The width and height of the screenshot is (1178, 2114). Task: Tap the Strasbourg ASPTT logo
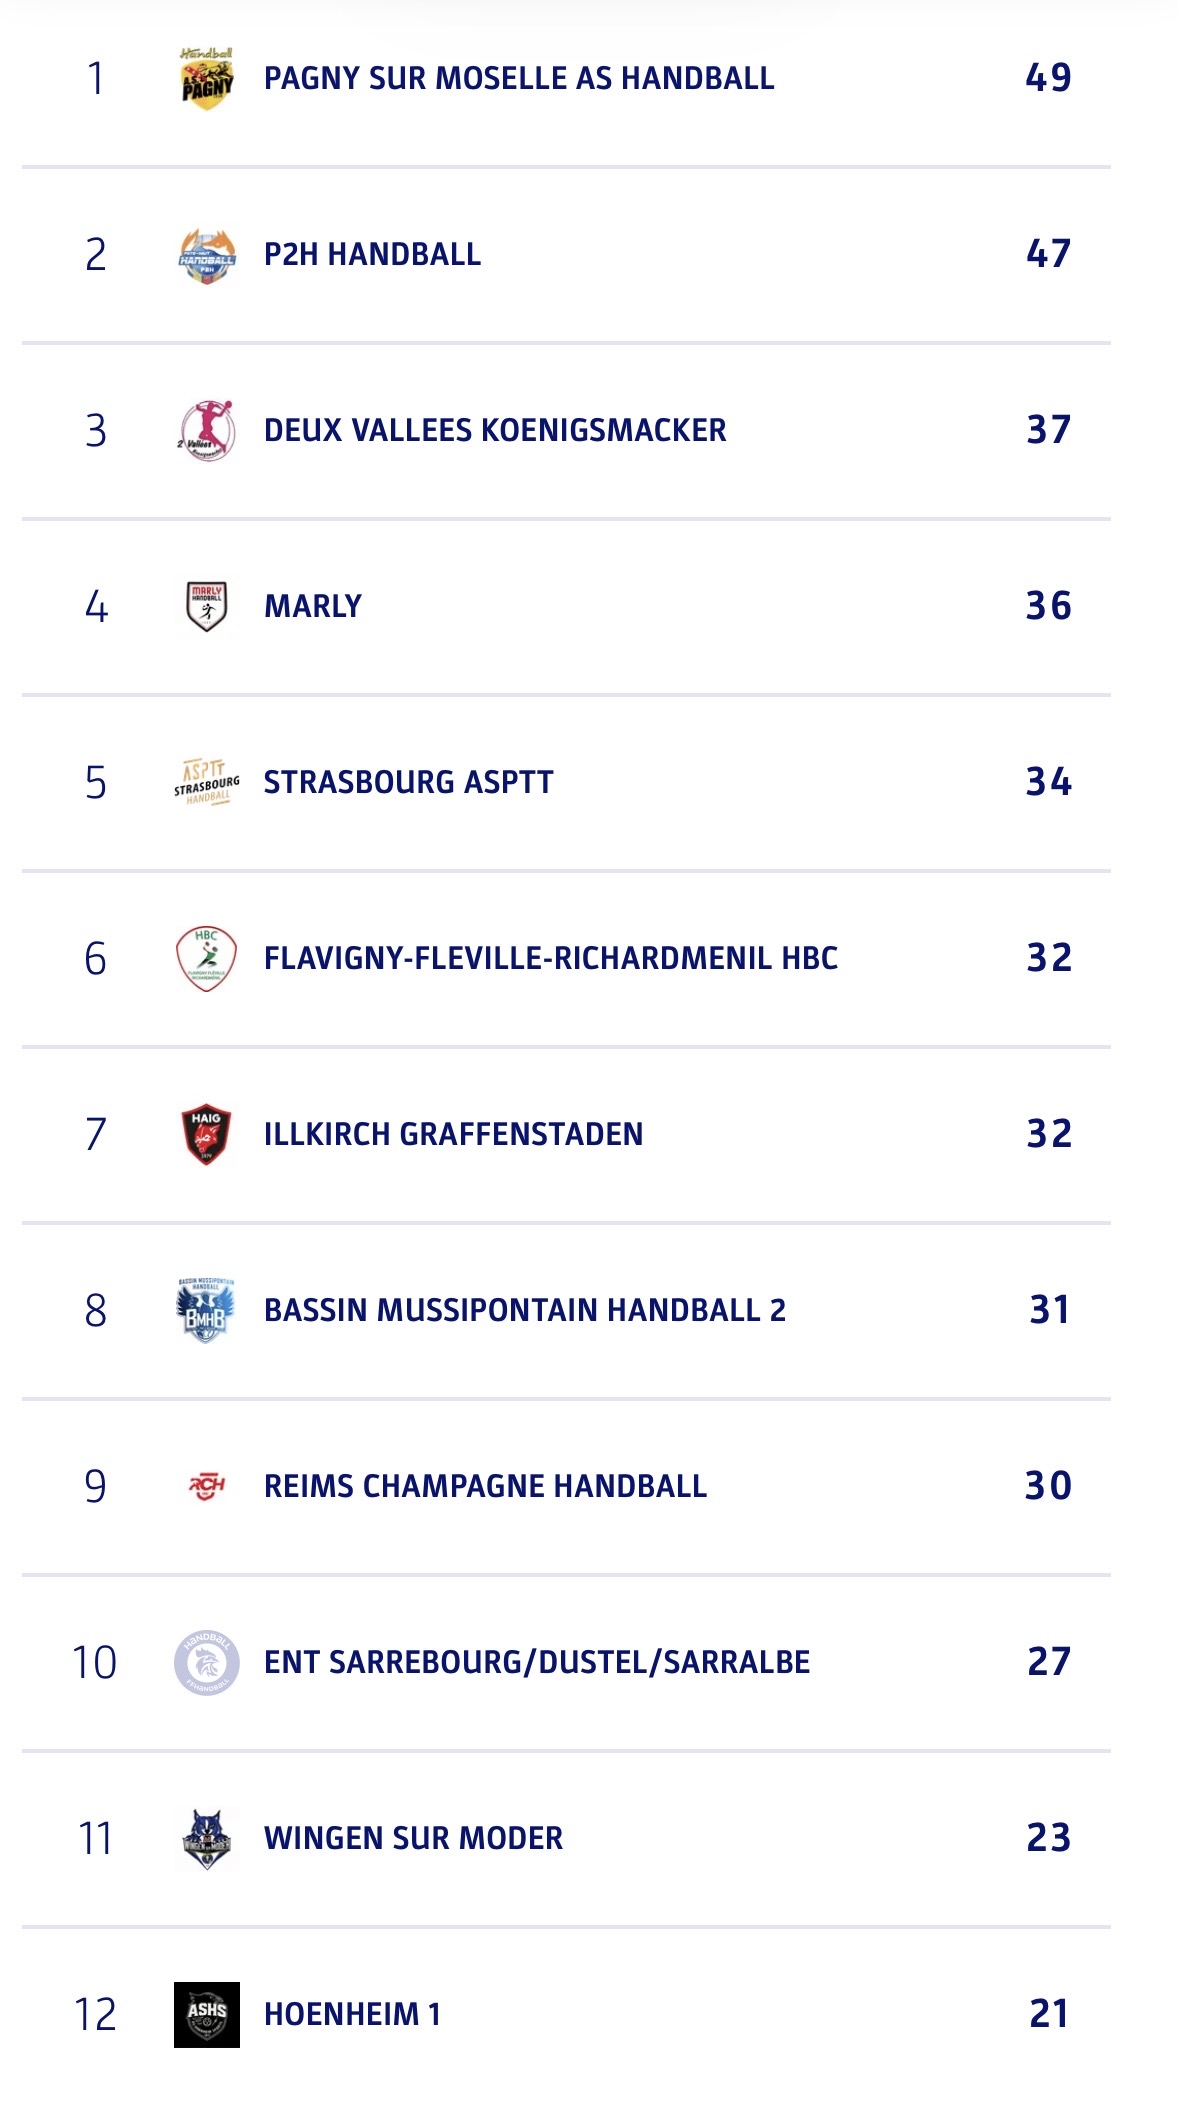(x=207, y=782)
